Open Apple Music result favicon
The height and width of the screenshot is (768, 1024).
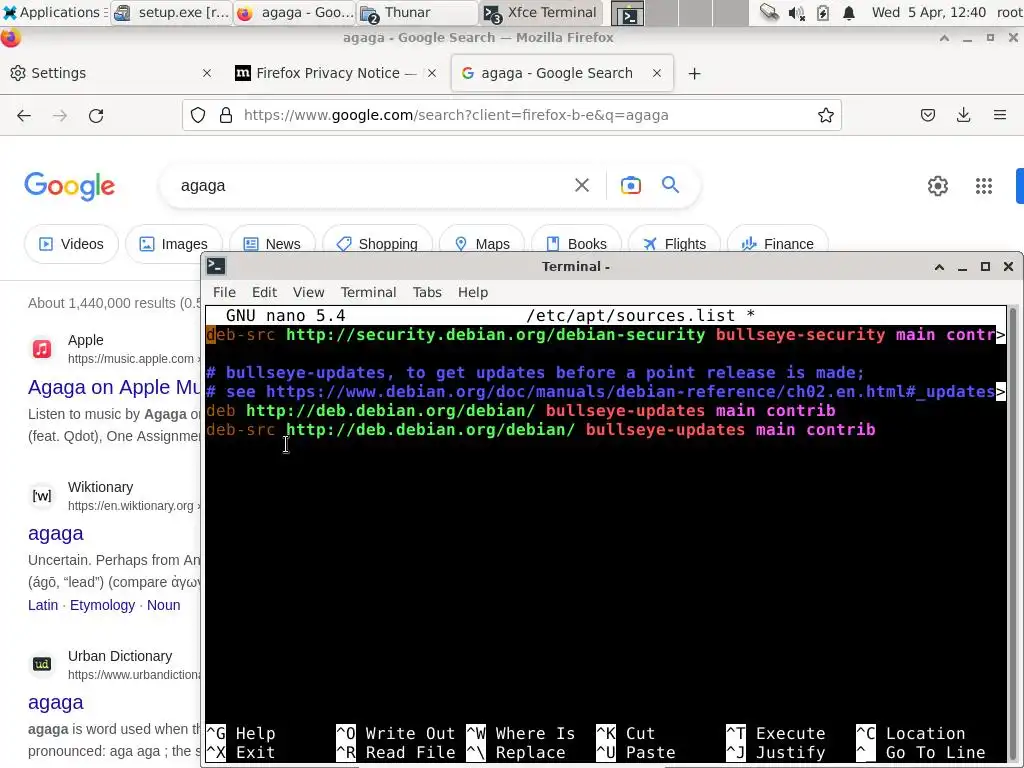[x=42, y=349]
